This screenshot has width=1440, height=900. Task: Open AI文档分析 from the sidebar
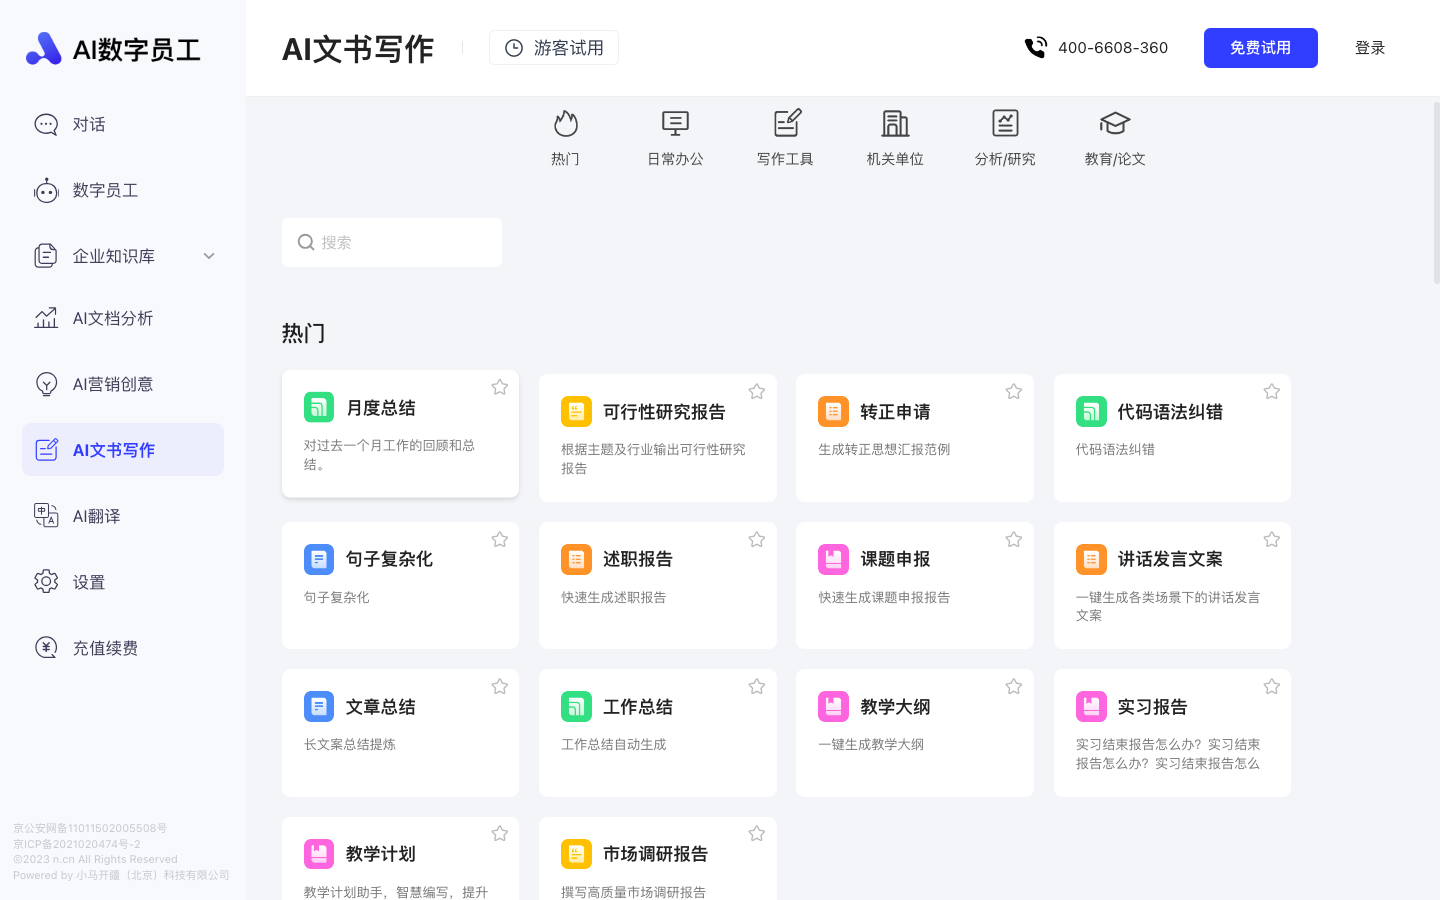(110, 318)
